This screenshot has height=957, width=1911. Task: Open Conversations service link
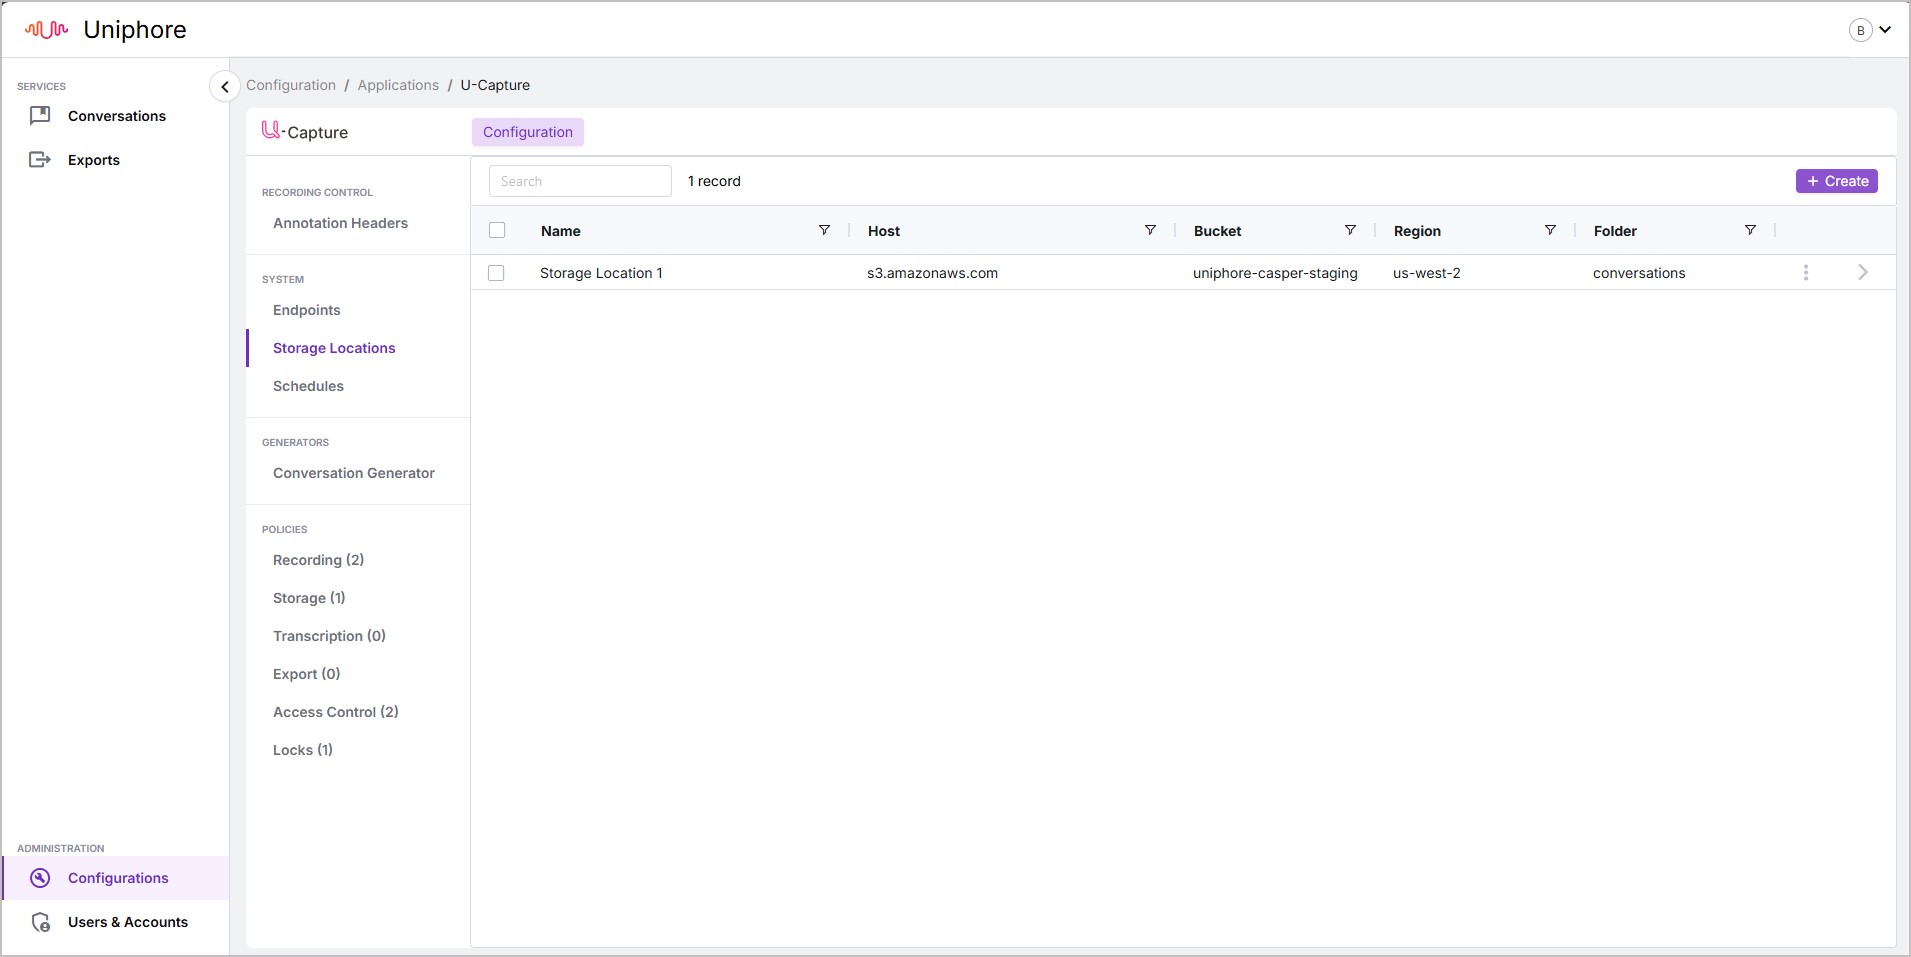[x=117, y=116]
